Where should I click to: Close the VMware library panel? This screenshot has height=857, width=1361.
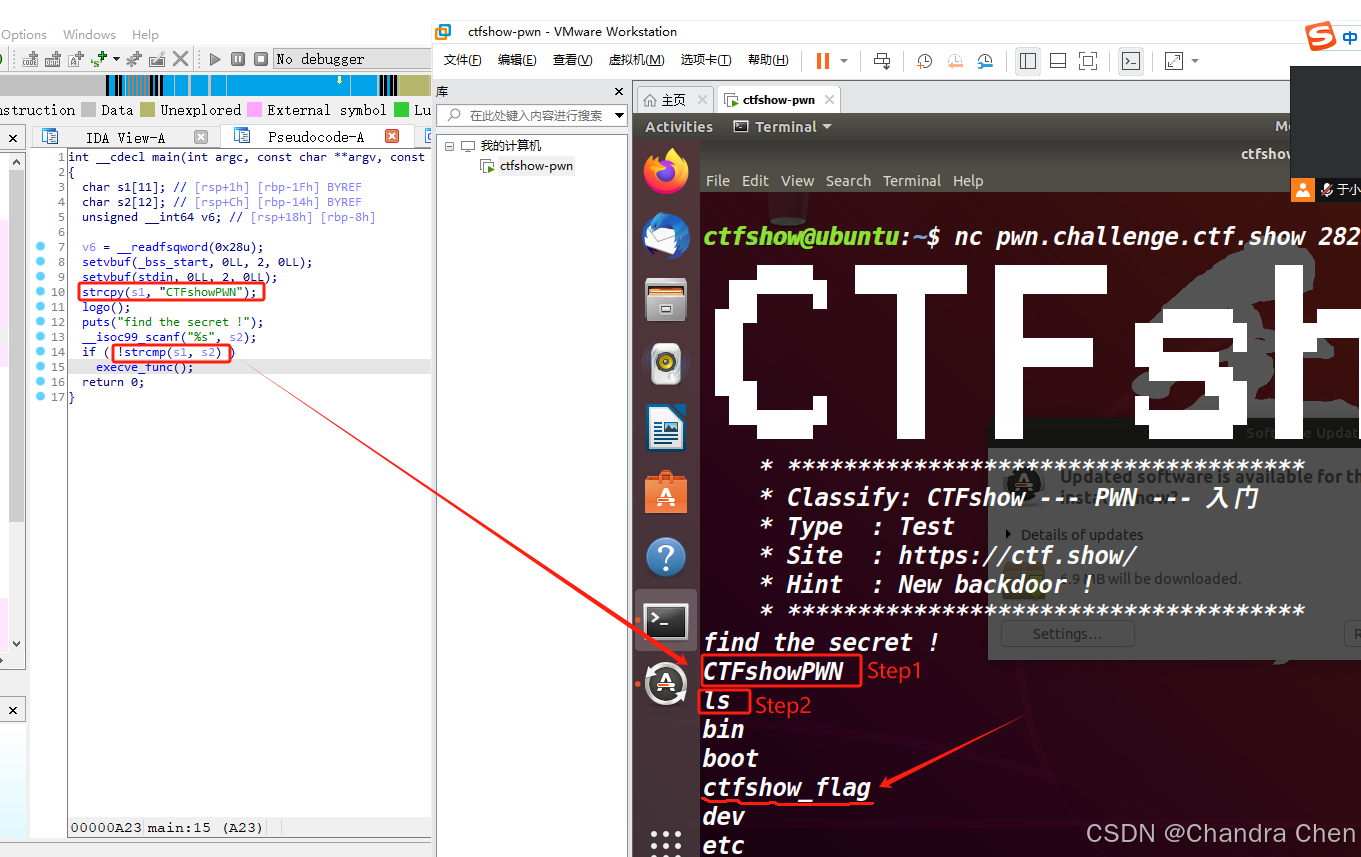[619, 91]
